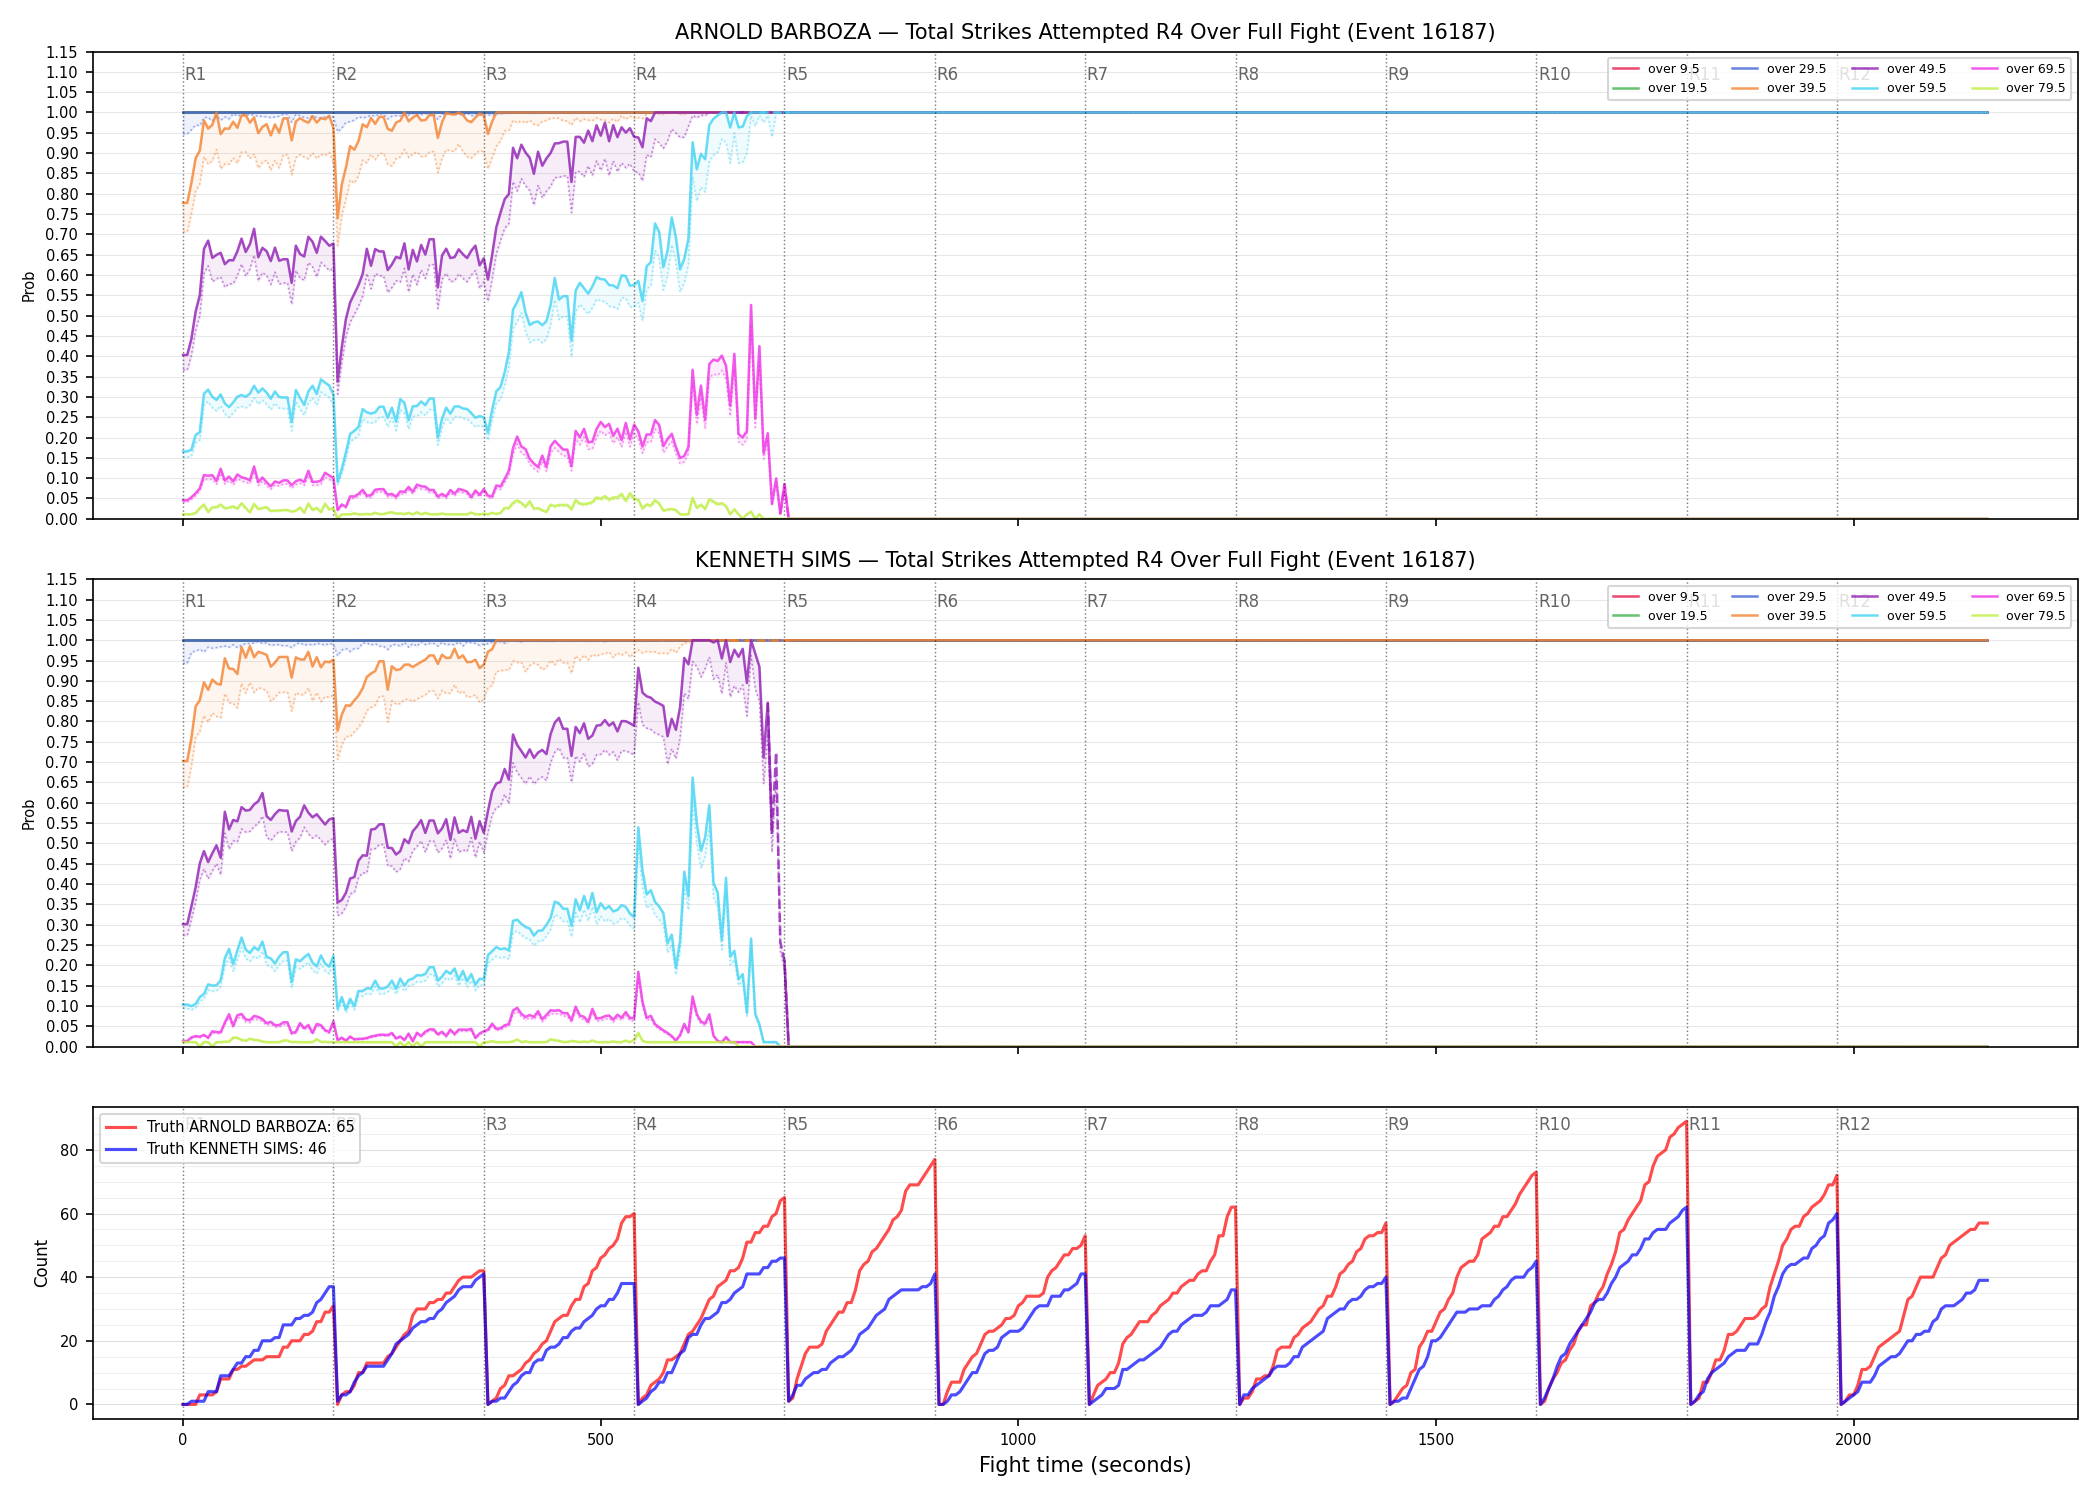Click R2 round marker in Barboza chart
The height and width of the screenshot is (1500, 2100).
[x=346, y=74]
